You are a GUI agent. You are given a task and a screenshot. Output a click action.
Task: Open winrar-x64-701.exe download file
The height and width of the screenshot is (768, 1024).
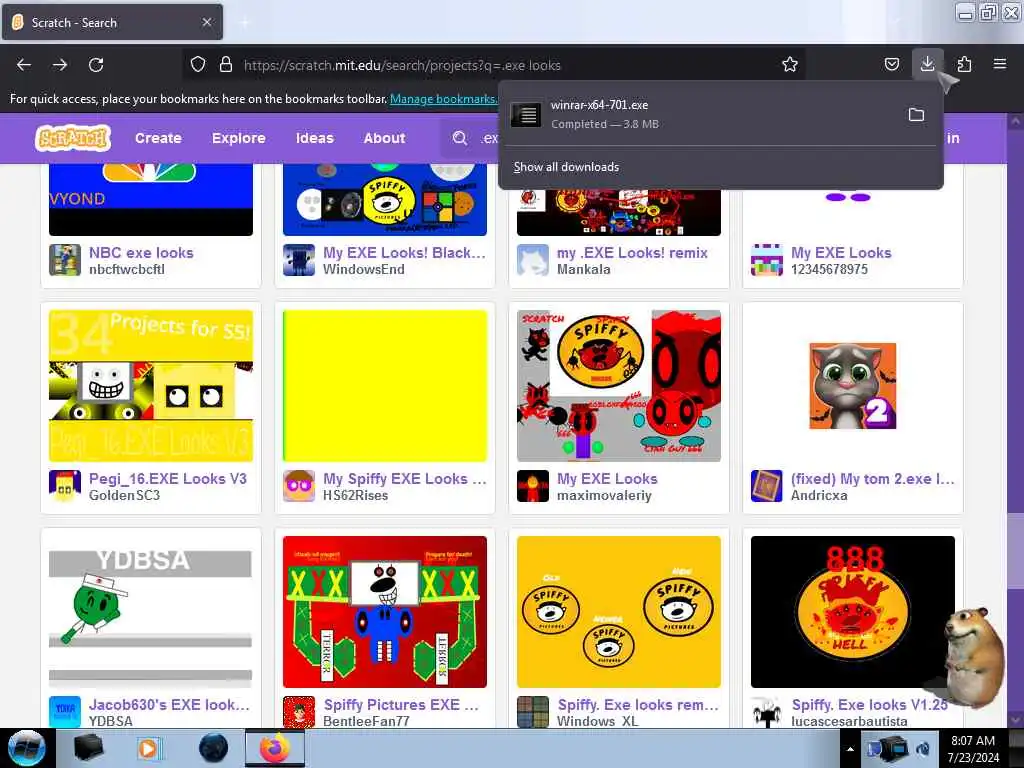pos(699,114)
